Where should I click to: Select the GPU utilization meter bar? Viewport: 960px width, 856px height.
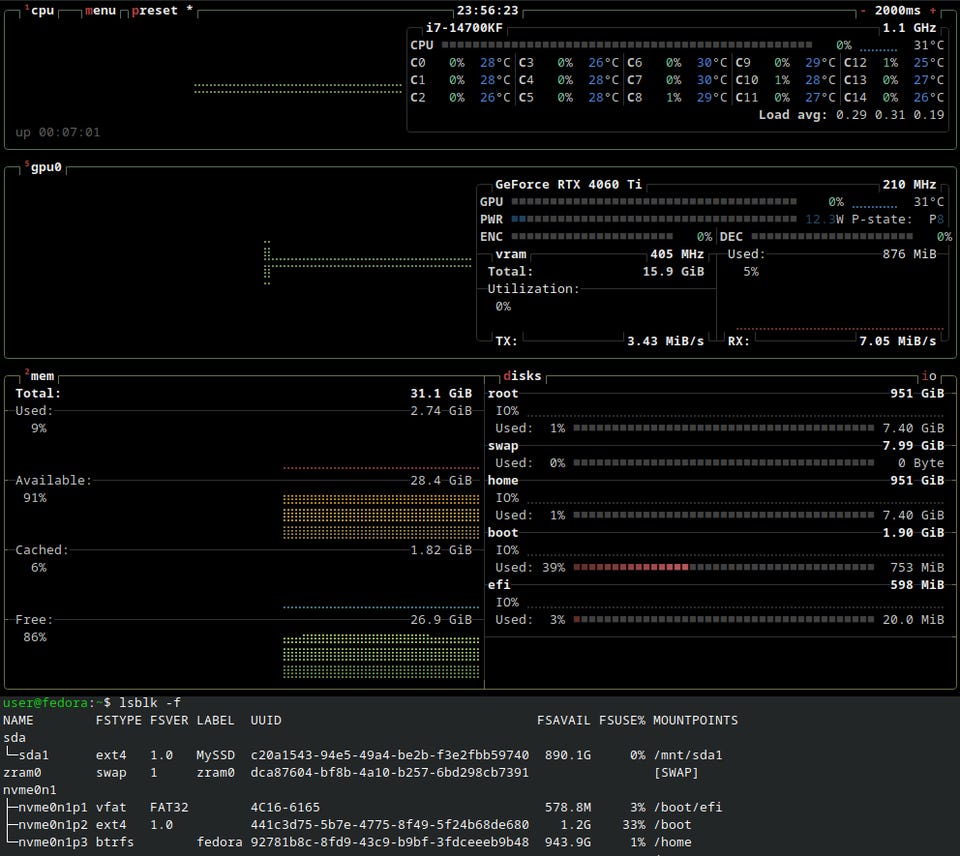click(654, 201)
